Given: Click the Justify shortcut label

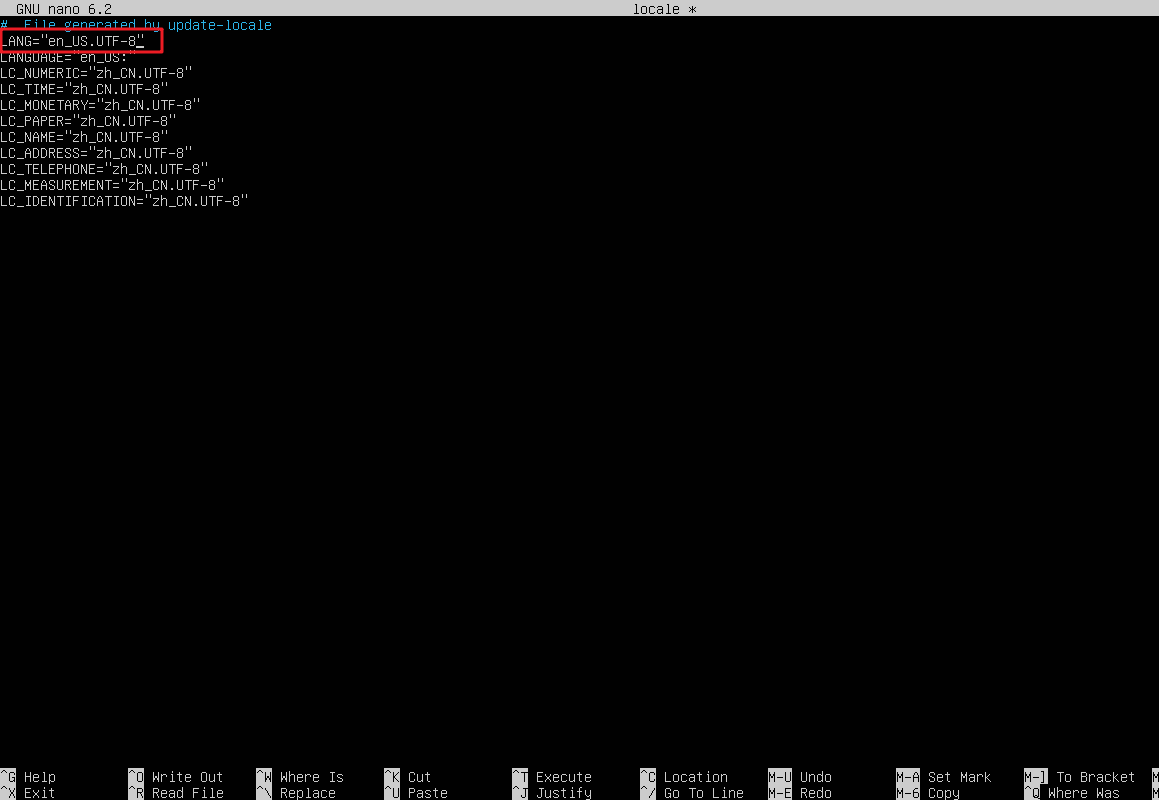Looking at the screenshot, I should click(x=563, y=793).
